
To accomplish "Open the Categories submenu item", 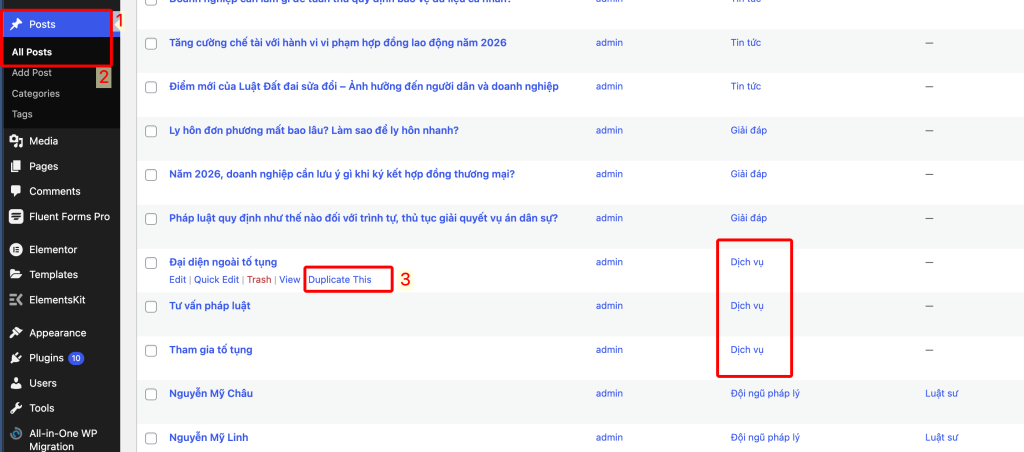I will (x=36, y=93).
